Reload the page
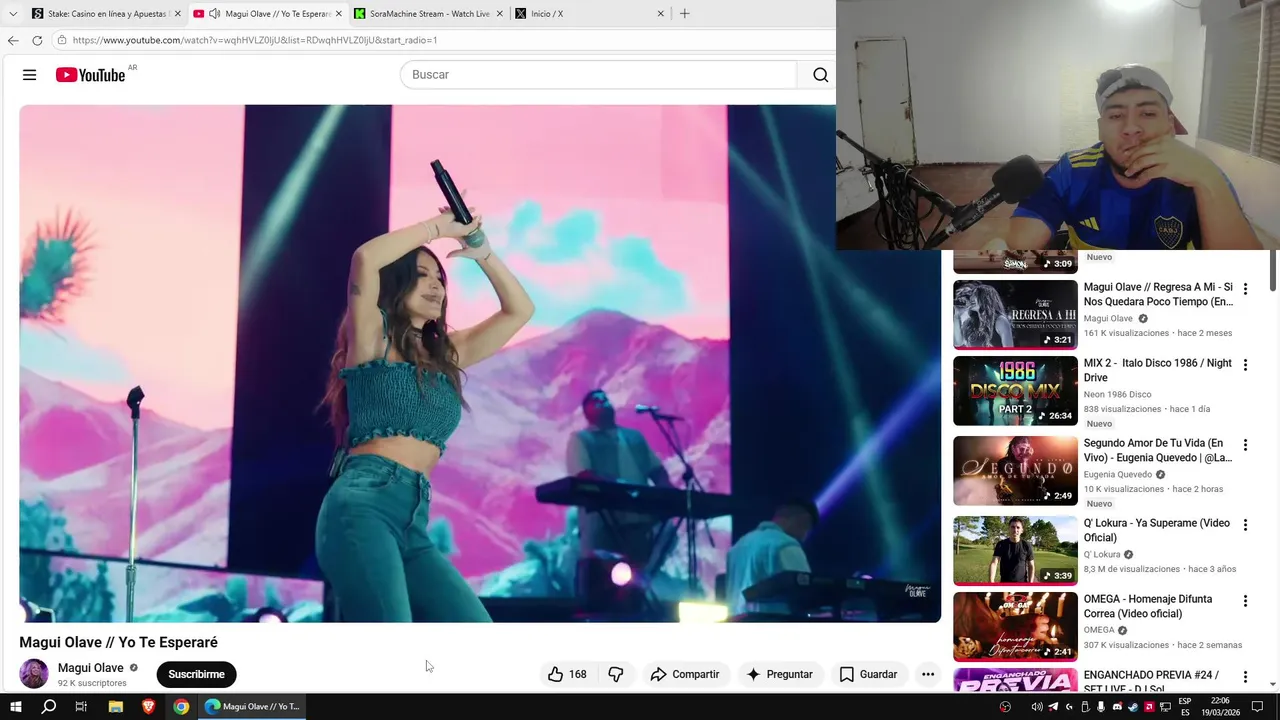Image resolution: width=1280 pixels, height=720 pixels. pos(37,40)
